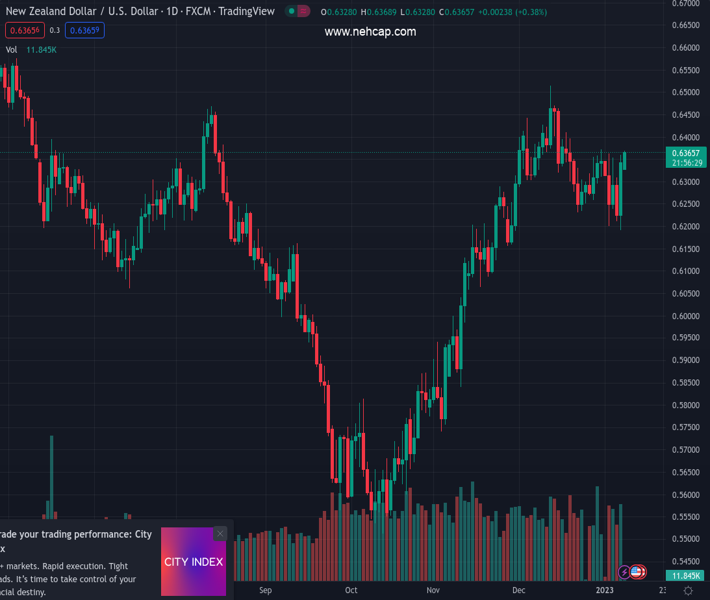This screenshot has height=600, width=710.
Task: Click the red flag icon beside the title
Action: [x=304, y=11]
